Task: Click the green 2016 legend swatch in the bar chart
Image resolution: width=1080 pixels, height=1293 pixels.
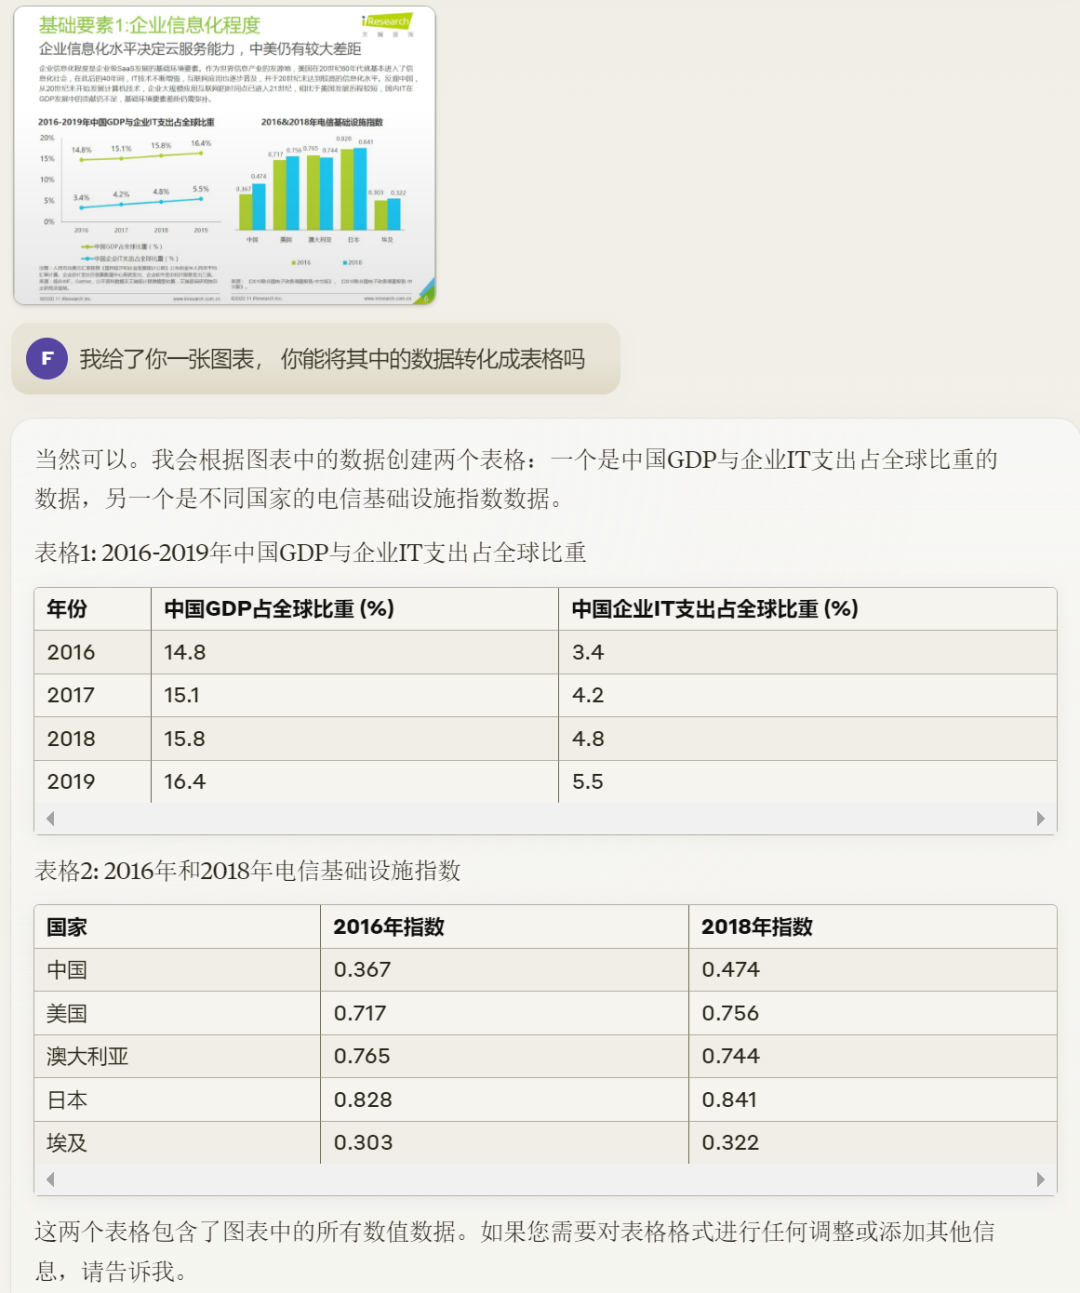Action: click(293, 261)
